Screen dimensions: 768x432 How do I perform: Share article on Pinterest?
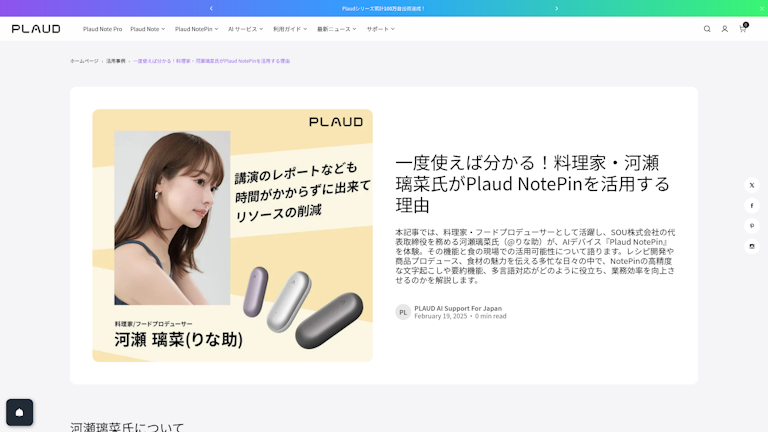(752, 226)
